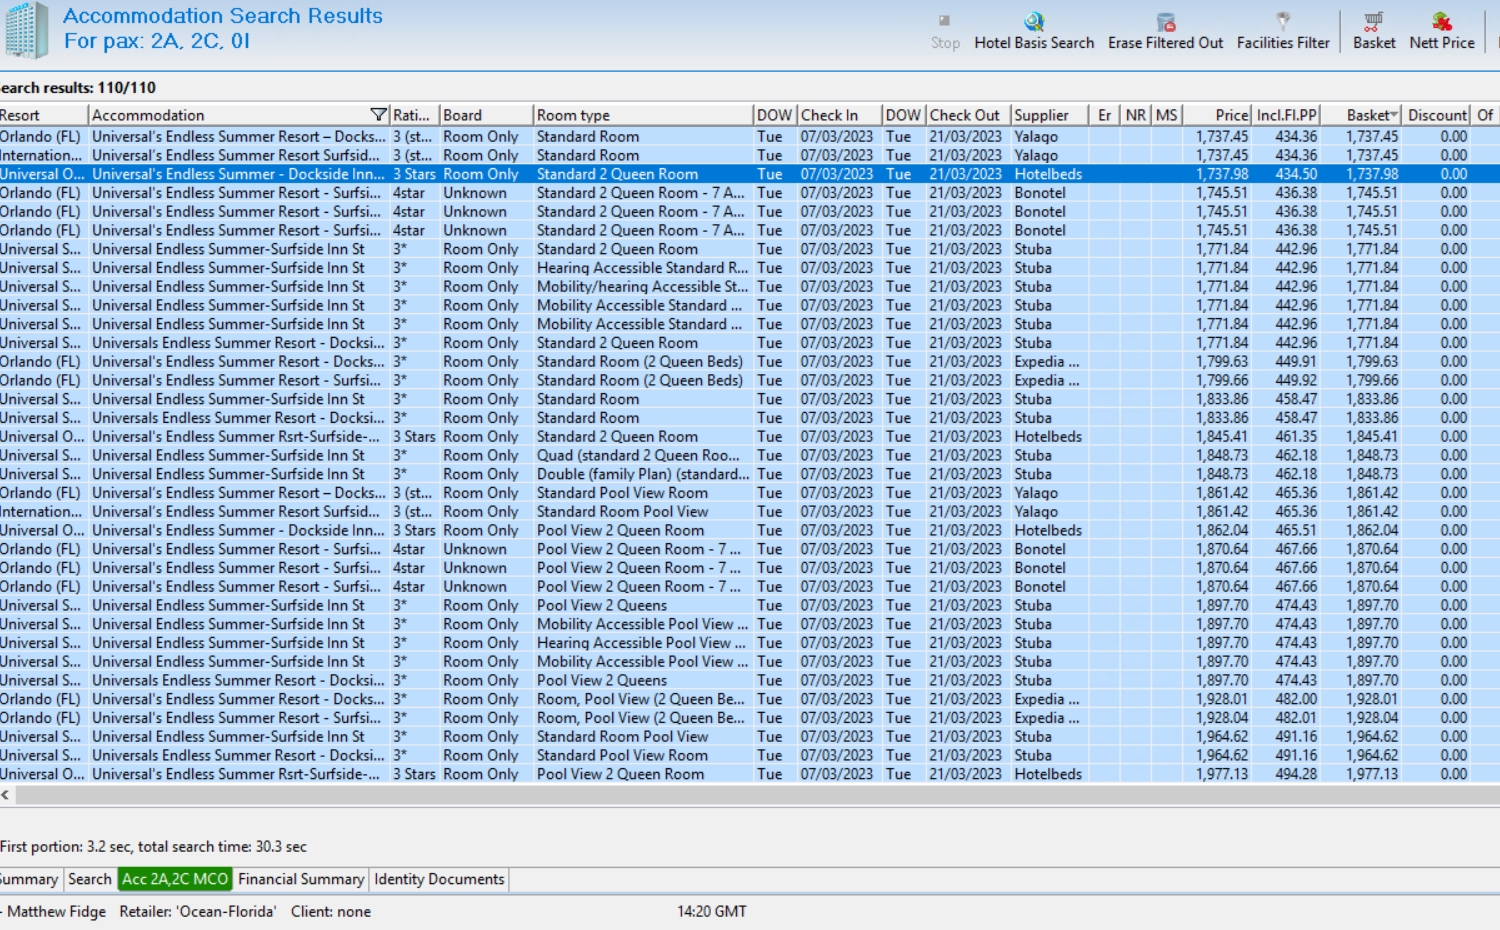Sort by the Check Out column header

pyautogui.click(x=968, y=115)
